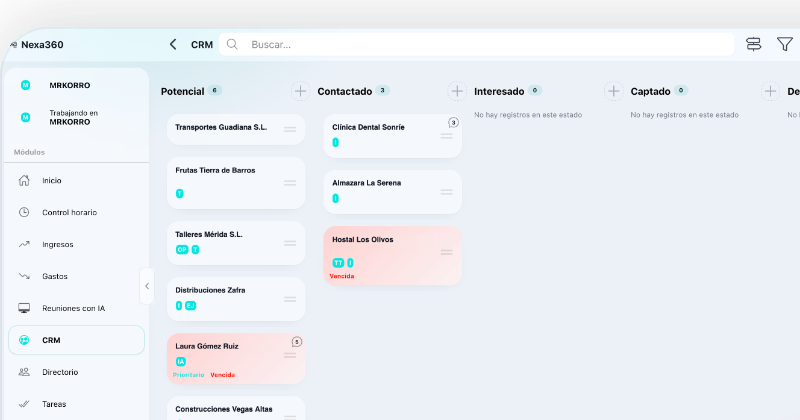Click drag handle on Laura Gómez Ruiz card

coord(290,355)
